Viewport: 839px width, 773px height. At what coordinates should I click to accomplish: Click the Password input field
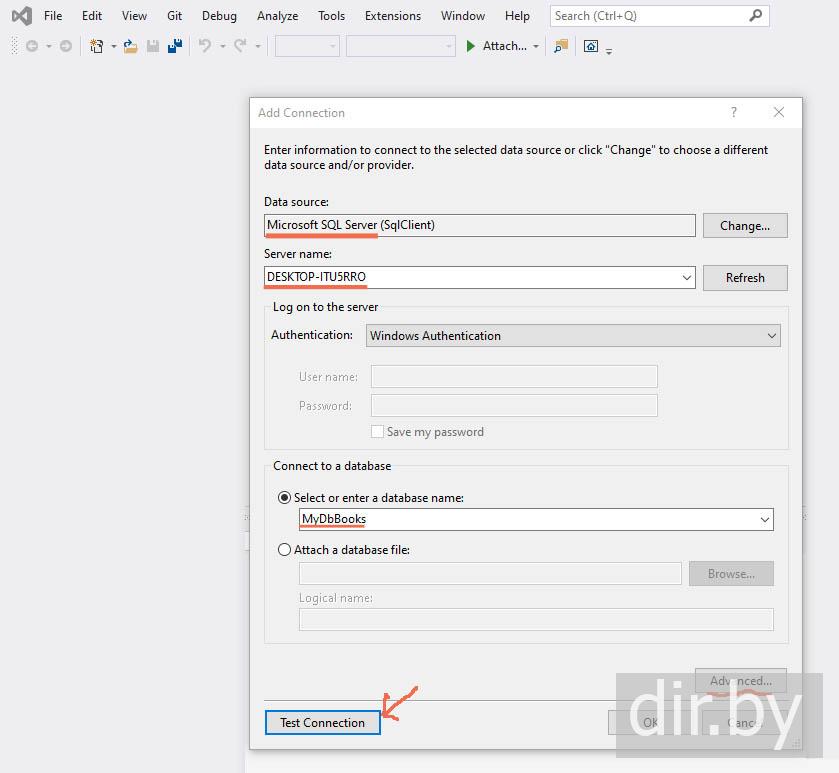pyautogui.click(x=514, y=405)
